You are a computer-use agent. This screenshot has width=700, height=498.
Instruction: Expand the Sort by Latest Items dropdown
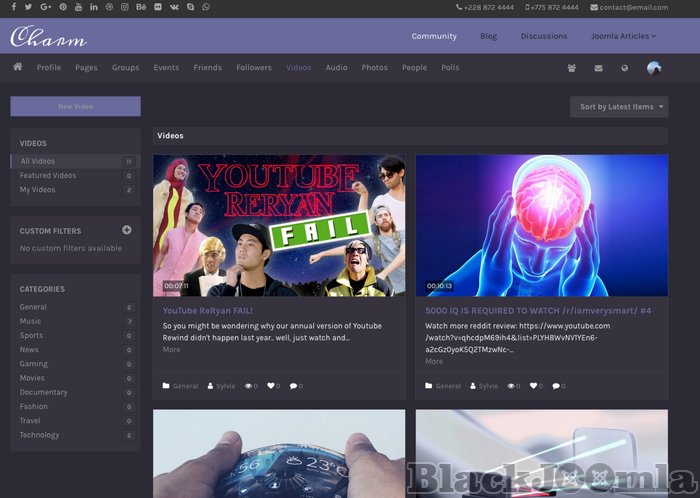coord(619,107)
